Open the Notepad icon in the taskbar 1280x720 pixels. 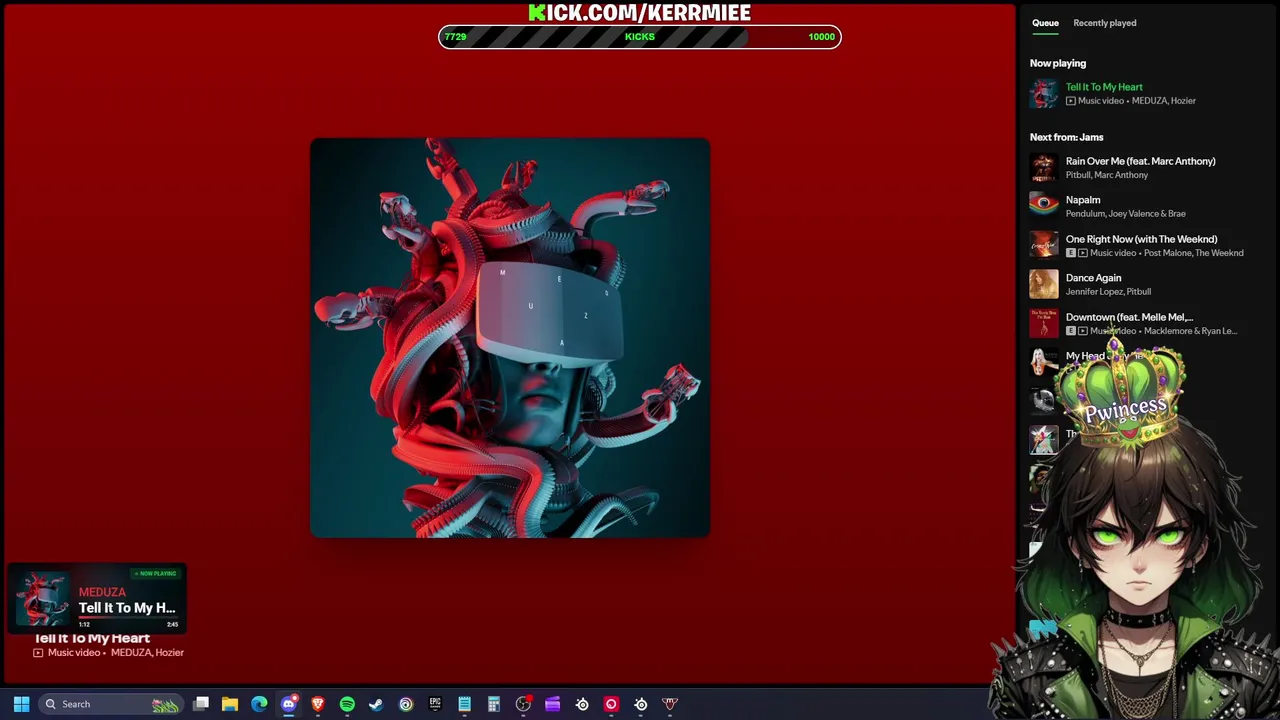click(x=464, y=704)
